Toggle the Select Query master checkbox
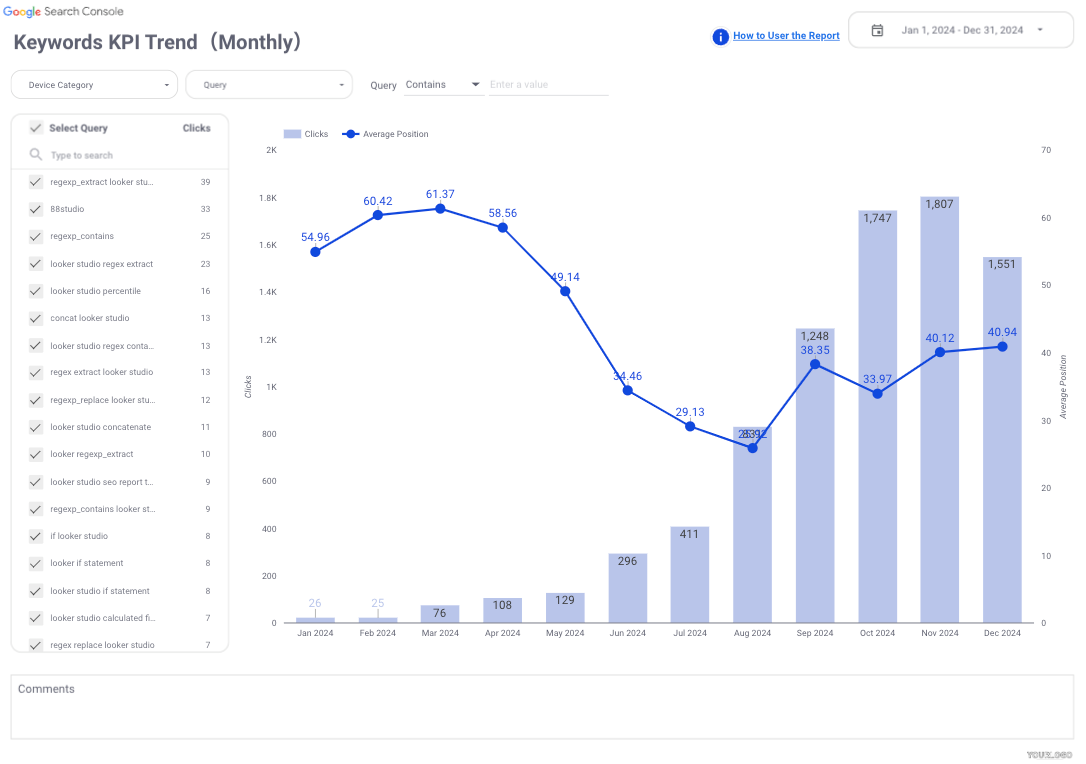The image size is (1086, 764). pyautogui.click(x=36, y=128)
